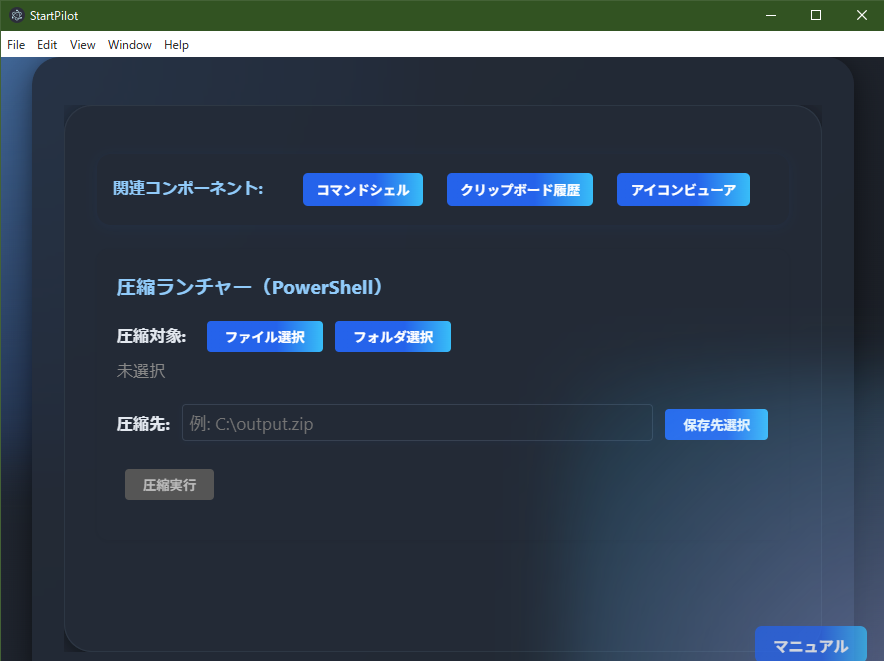Open the マニュアル from the bottom-right button
This screenshot has width=884, height=661.
tap(811, 646)
